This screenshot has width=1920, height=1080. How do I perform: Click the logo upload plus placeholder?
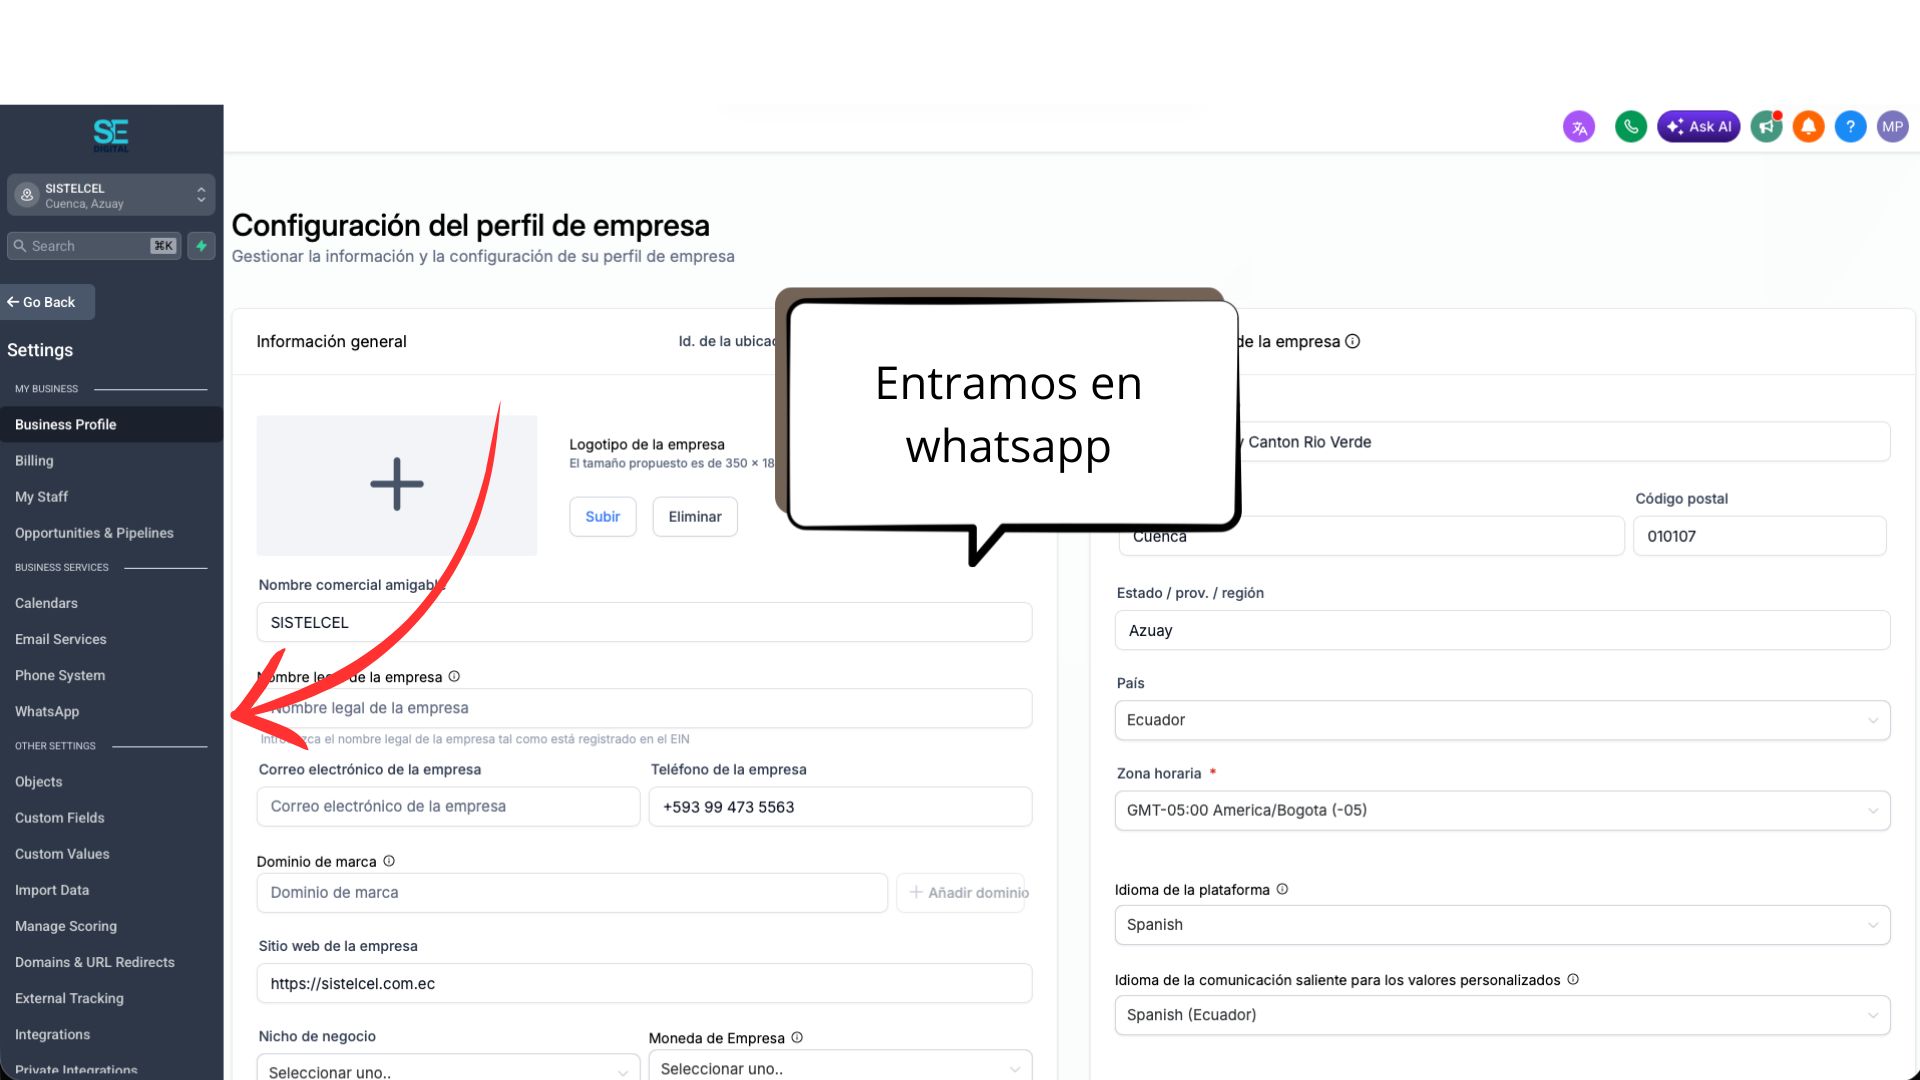coord(397,485)
